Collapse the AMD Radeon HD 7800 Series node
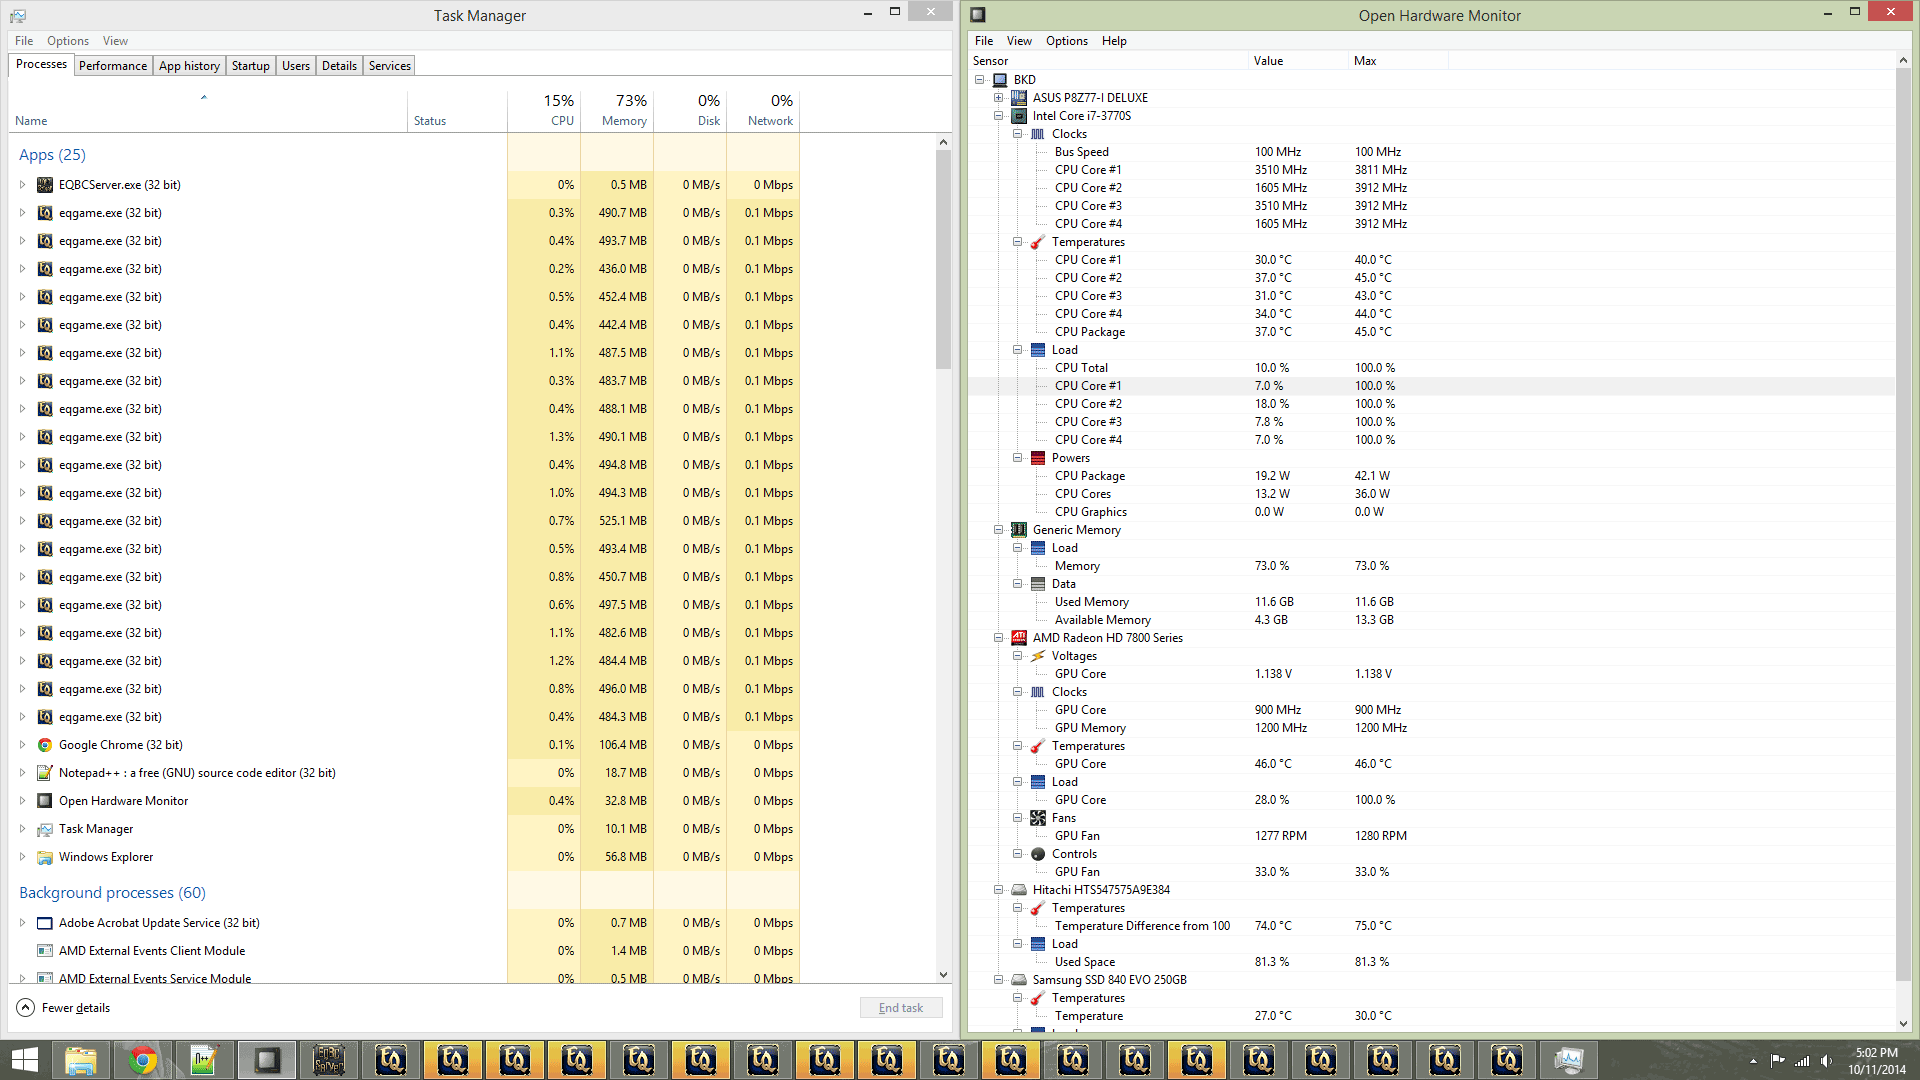Screen dimensions: 1920x1080 pyautogui.click(x=998, y=638)
